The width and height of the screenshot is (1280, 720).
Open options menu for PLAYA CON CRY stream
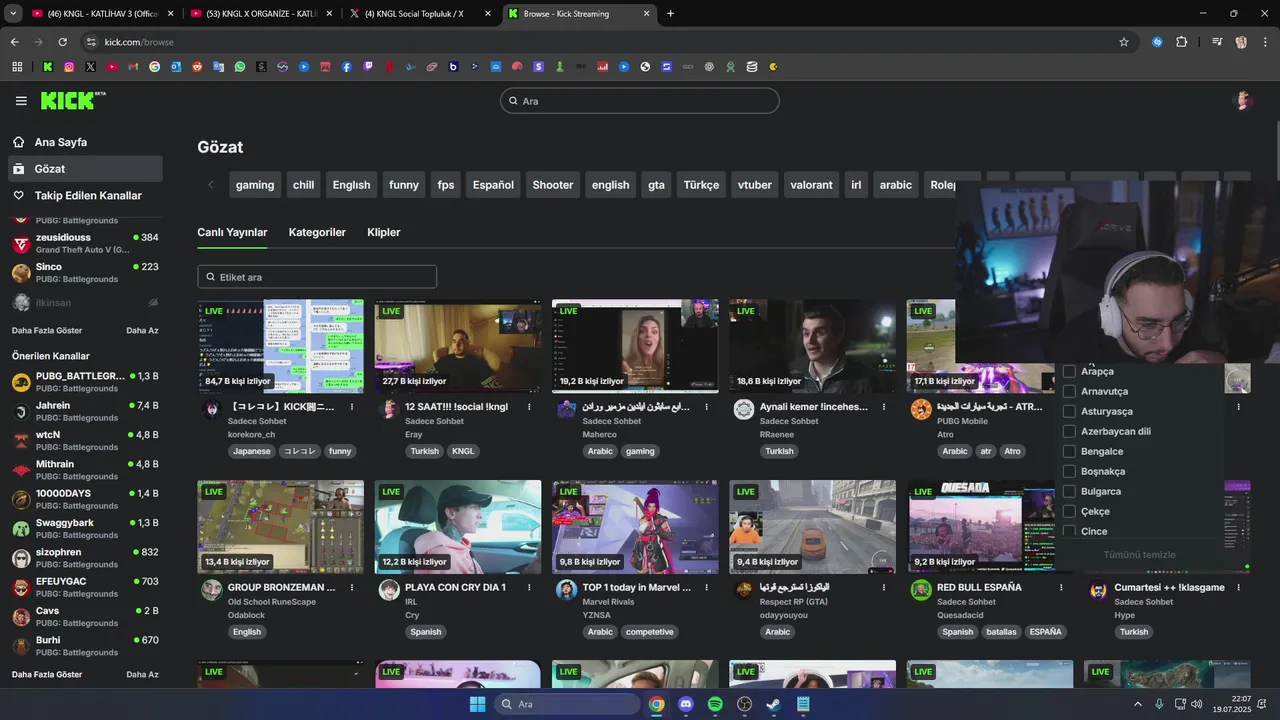click(x=529, y=587)
